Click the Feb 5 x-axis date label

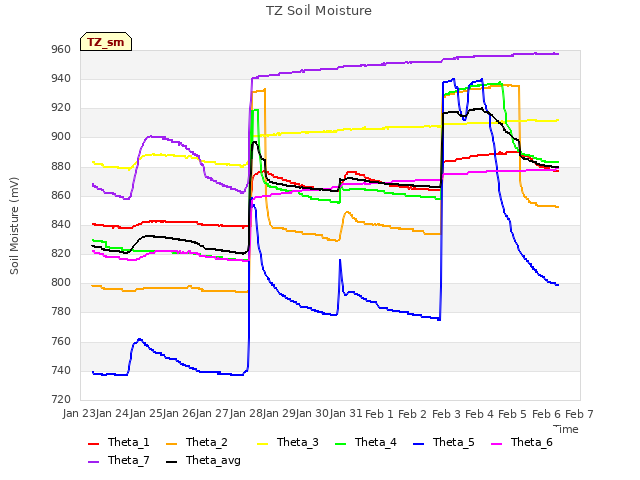click(x=513, y=414)
